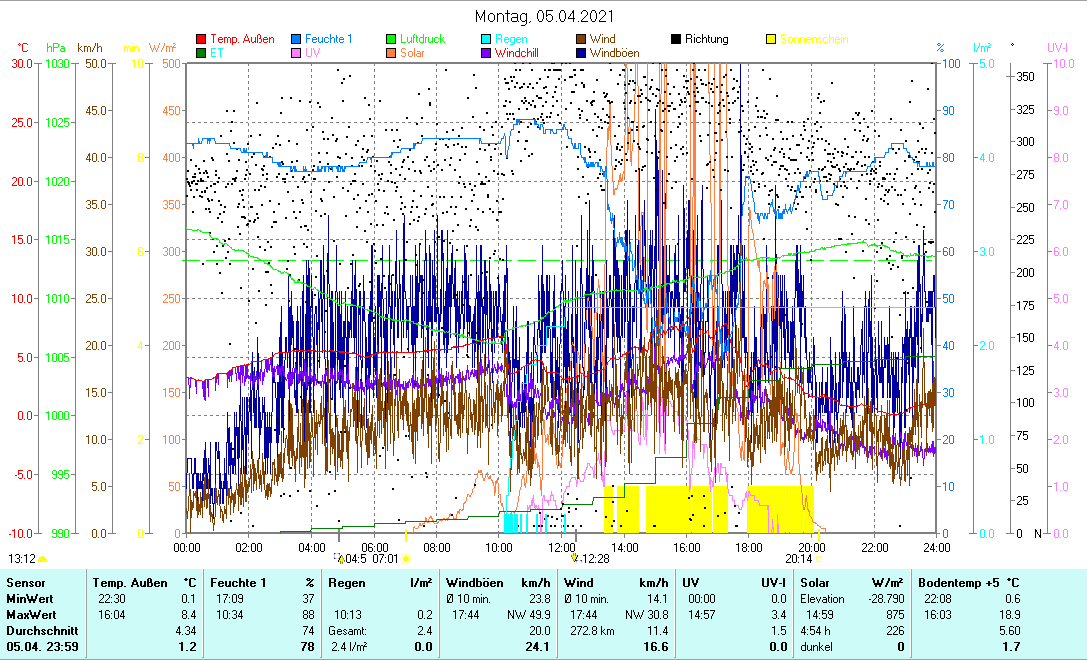Click the brown Wind legend square
The width and height of the screenshot is (1087, 660).
pyautogui.click(x=581, y=40)
